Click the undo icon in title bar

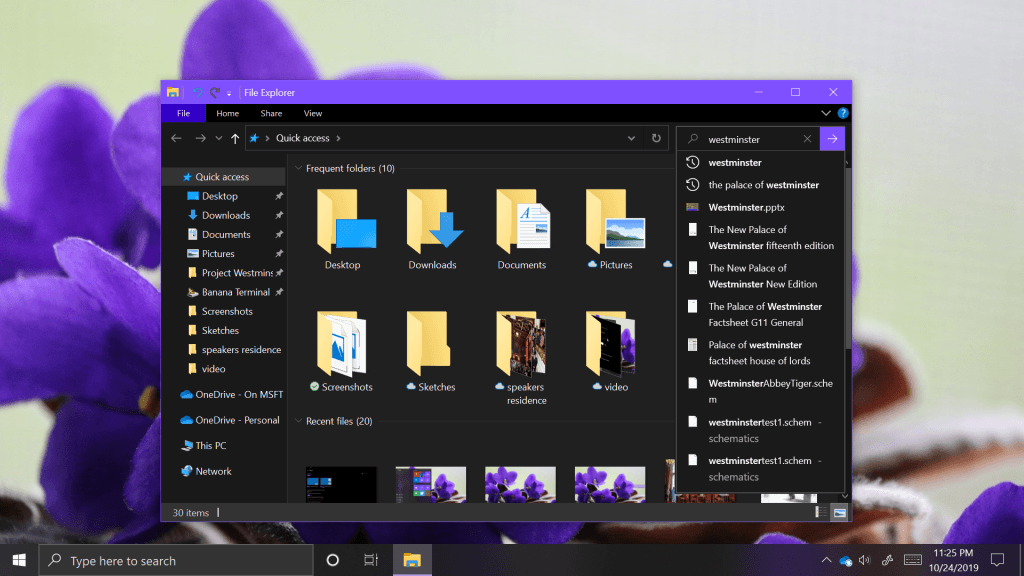197,93
